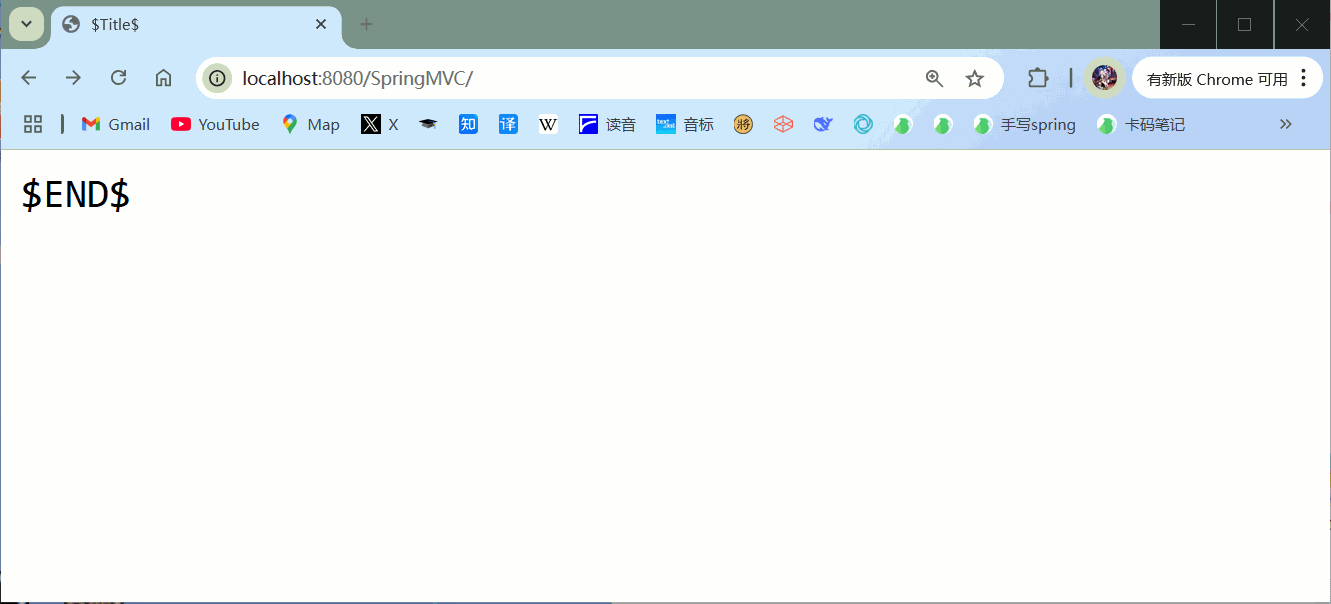Open the home page
This screenshot has height=604, width=1331.
pos(163,78)
